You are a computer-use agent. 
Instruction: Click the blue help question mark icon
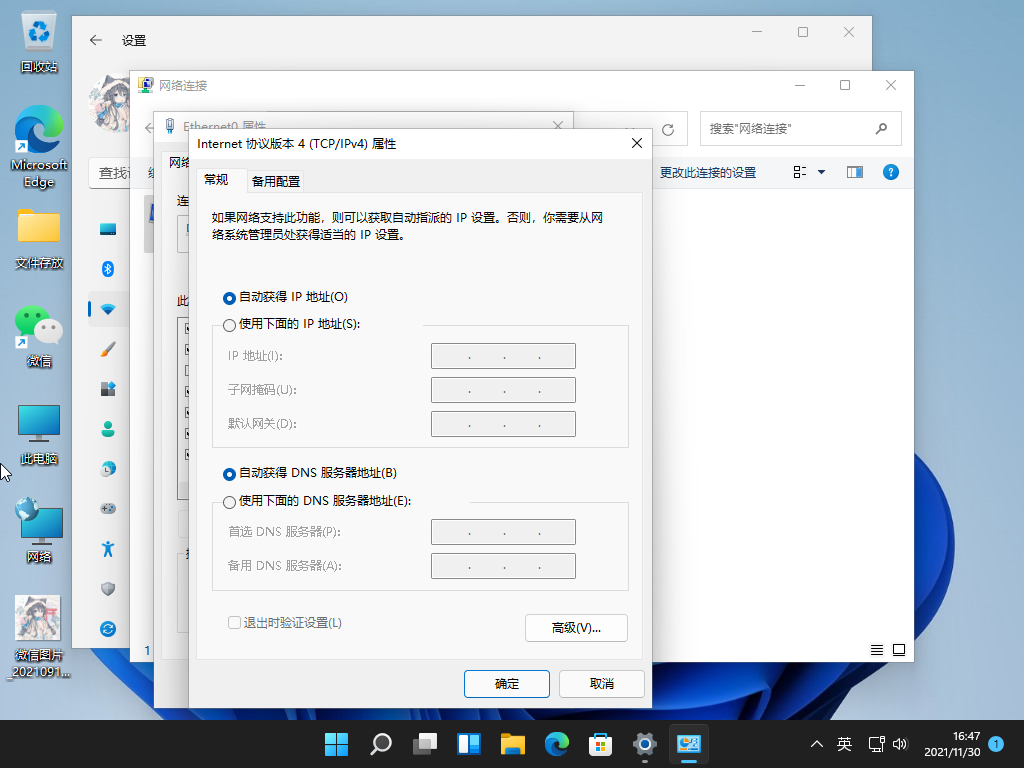click(890, 172)
